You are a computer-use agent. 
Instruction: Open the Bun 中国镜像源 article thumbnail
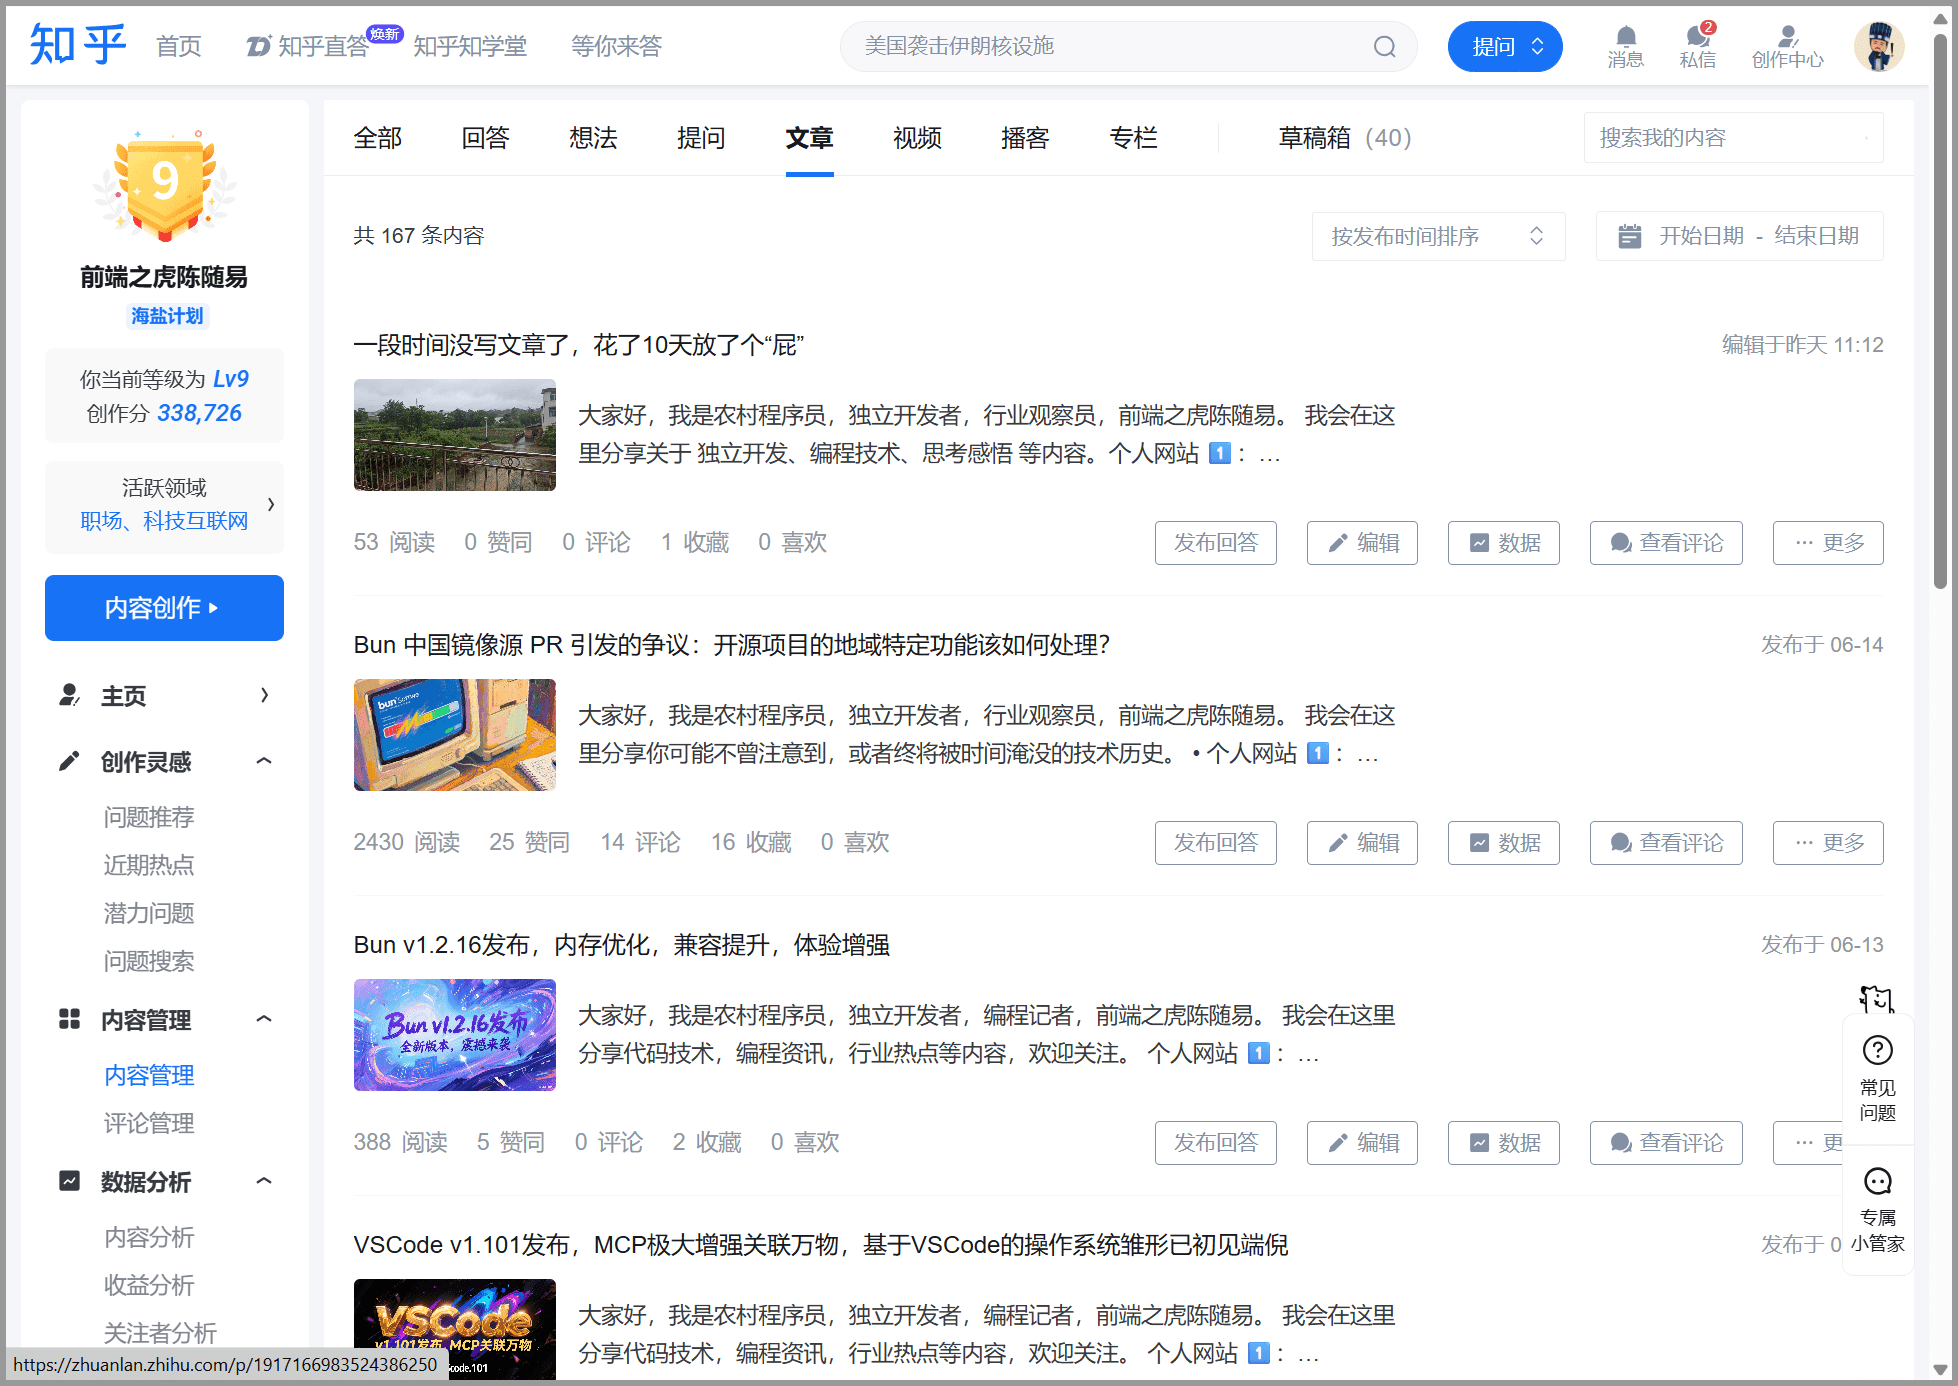click(x=455, y=735)
